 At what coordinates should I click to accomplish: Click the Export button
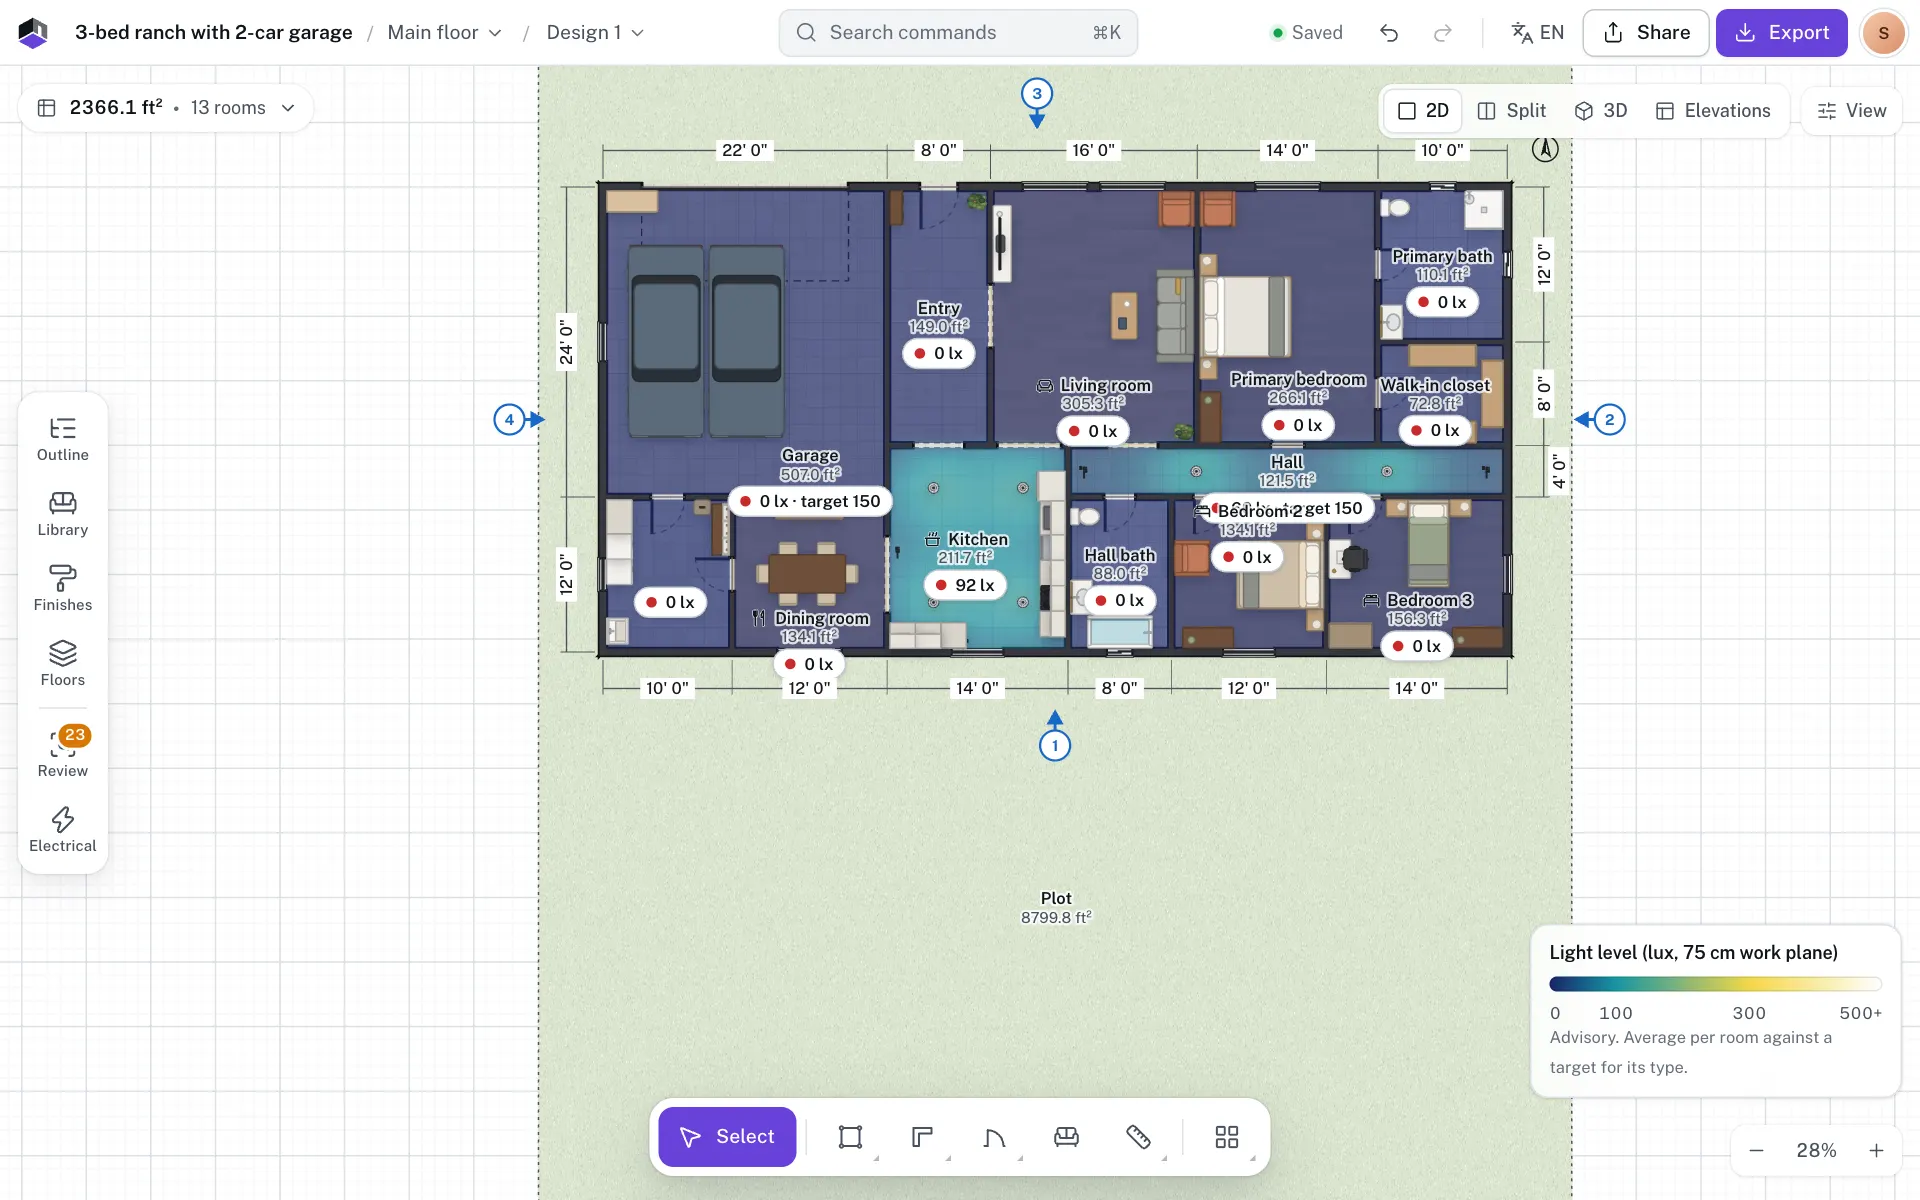(x=1782, y=33)
